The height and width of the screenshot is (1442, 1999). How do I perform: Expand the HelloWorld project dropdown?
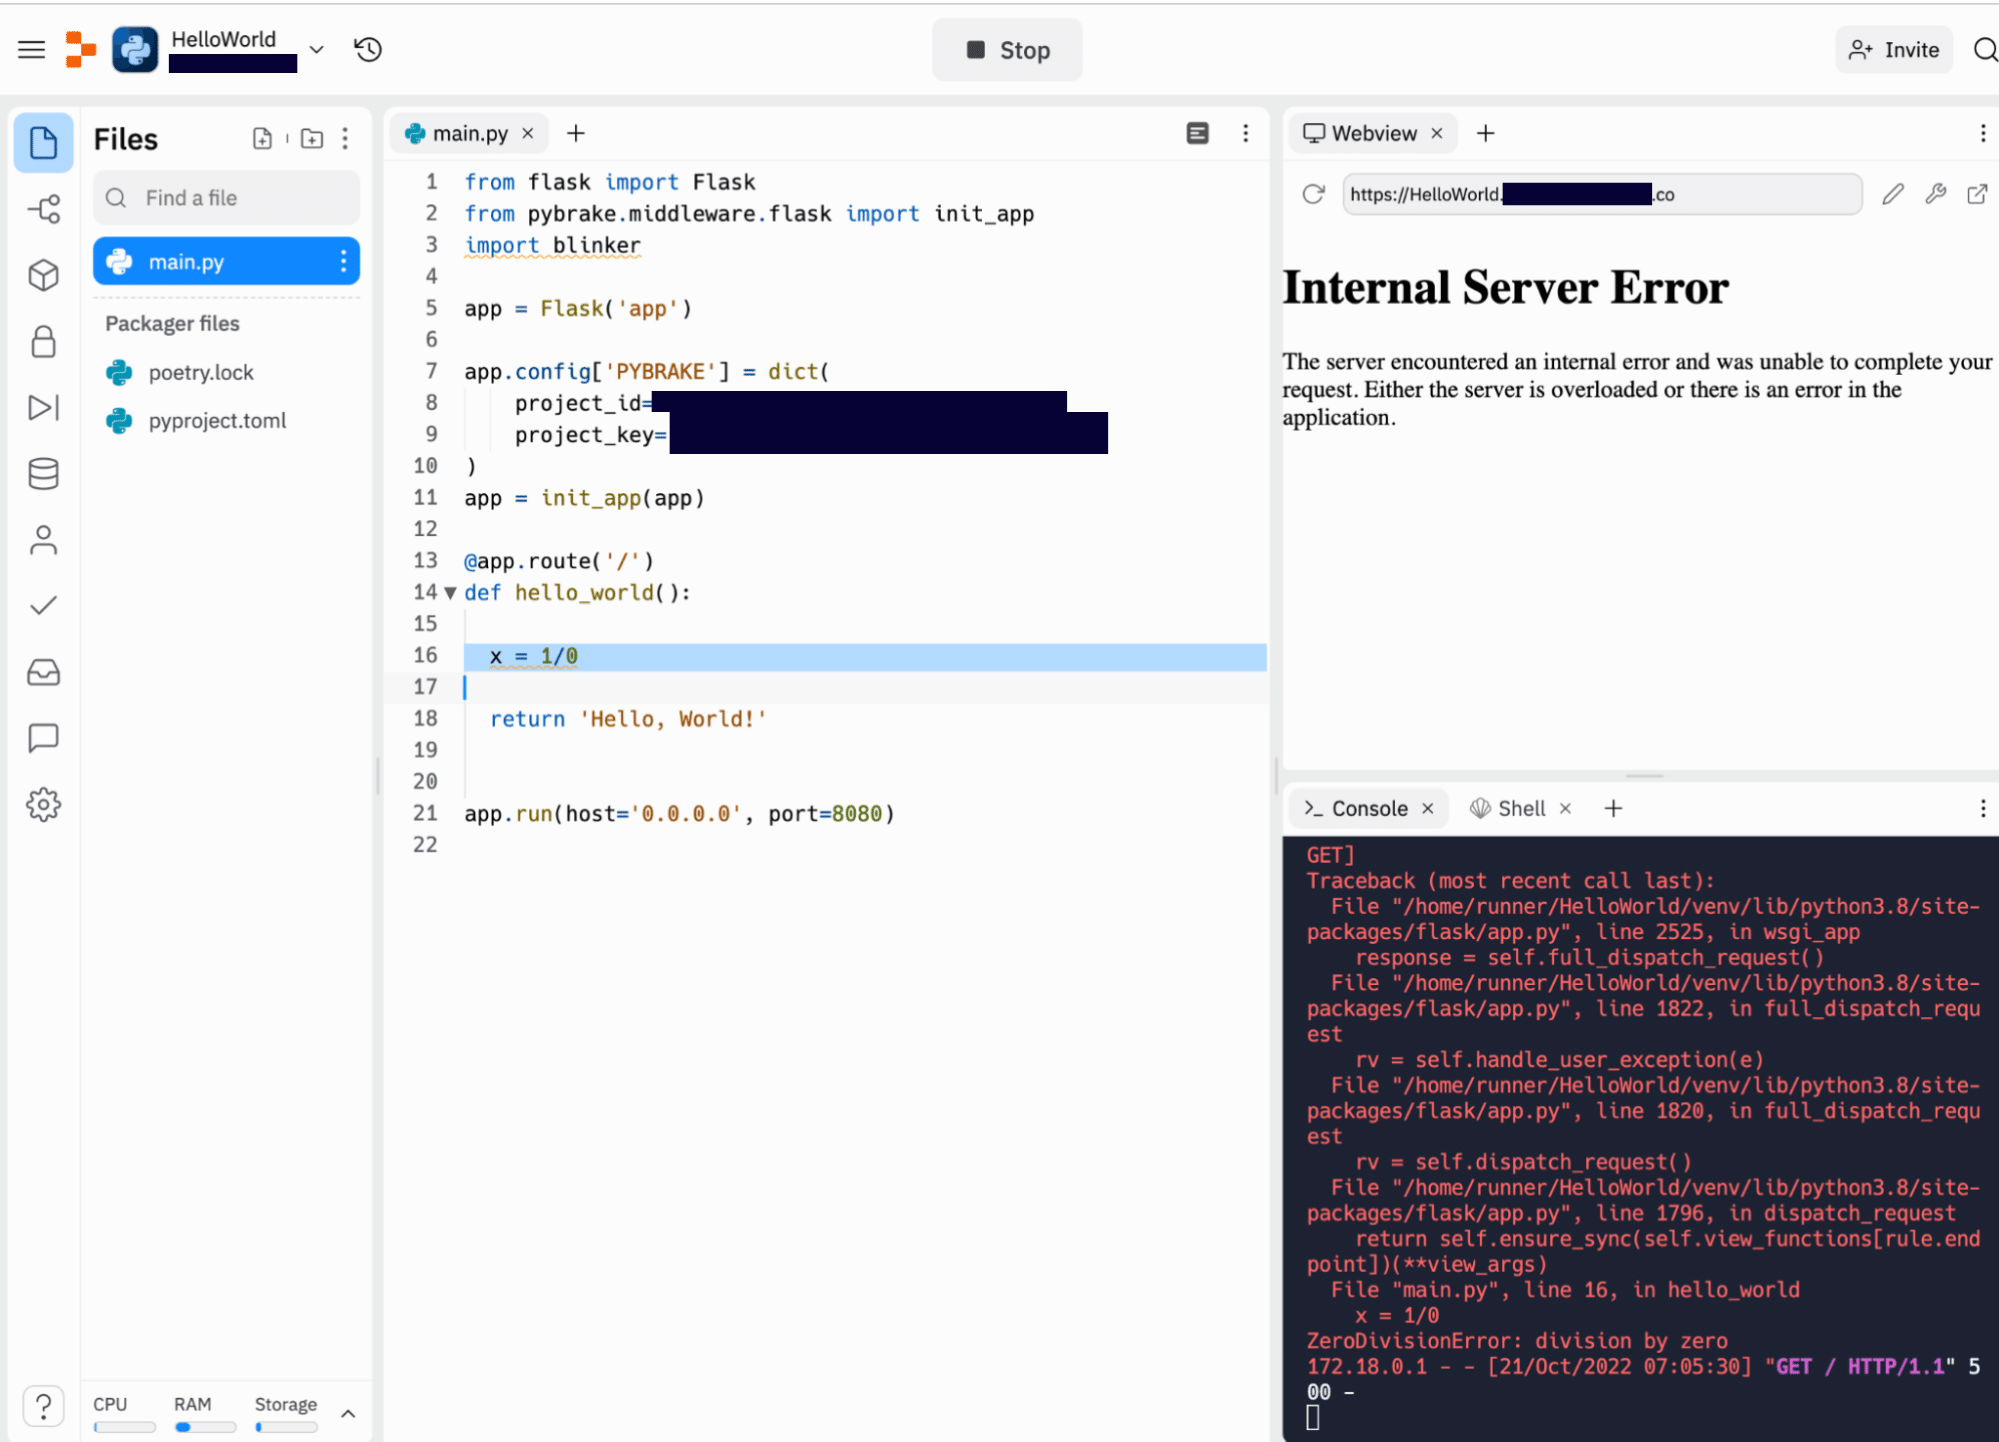coord(316,48)
